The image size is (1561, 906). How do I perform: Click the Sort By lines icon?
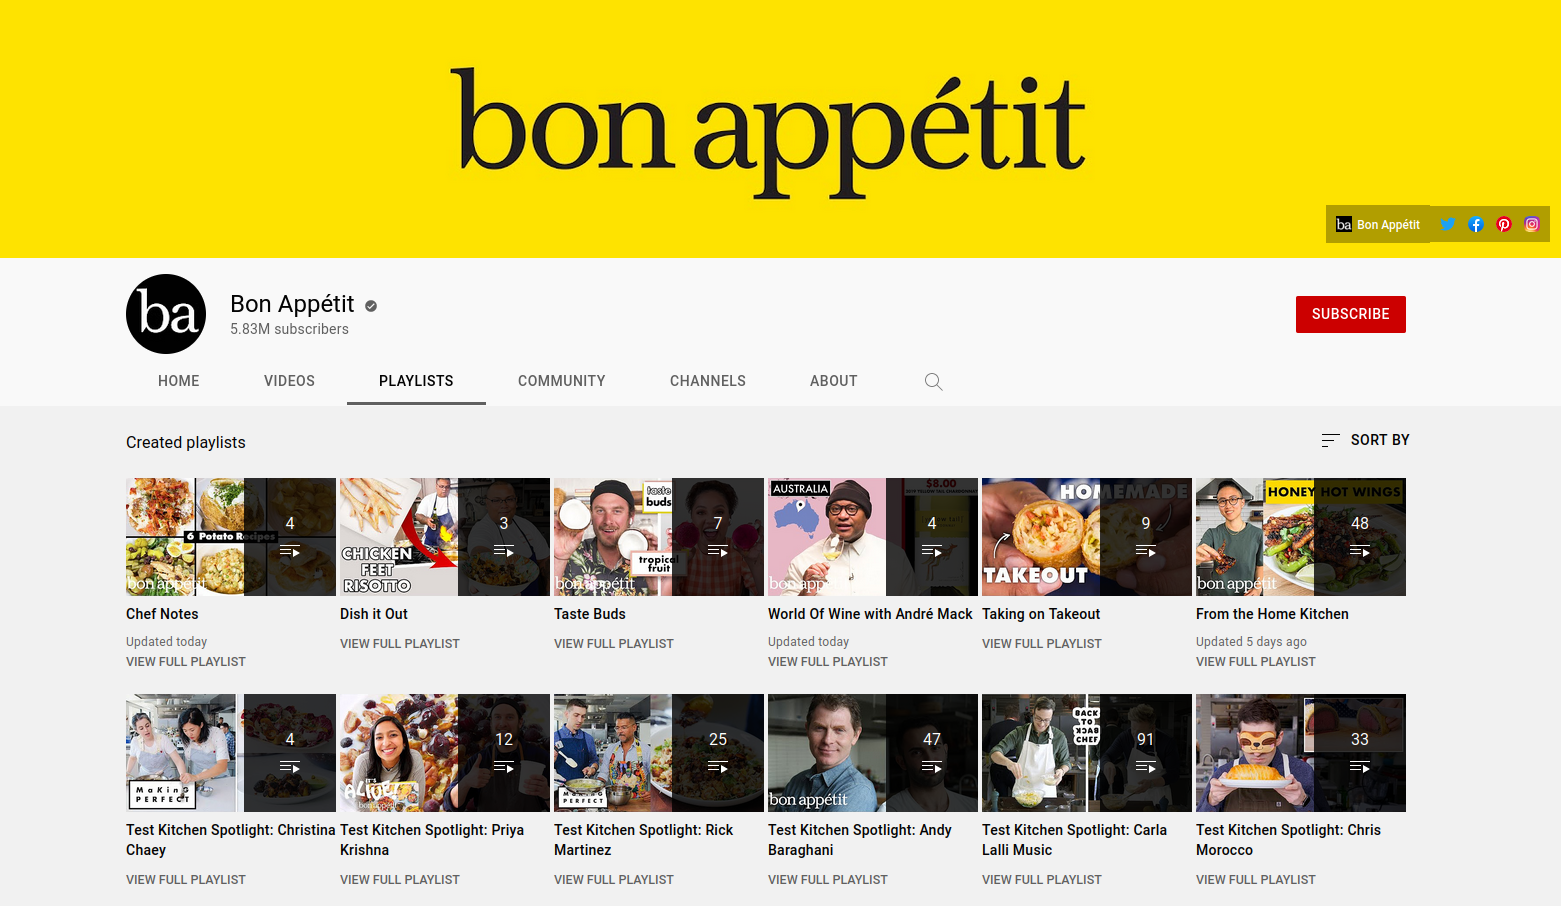(x=1330, y=440)
